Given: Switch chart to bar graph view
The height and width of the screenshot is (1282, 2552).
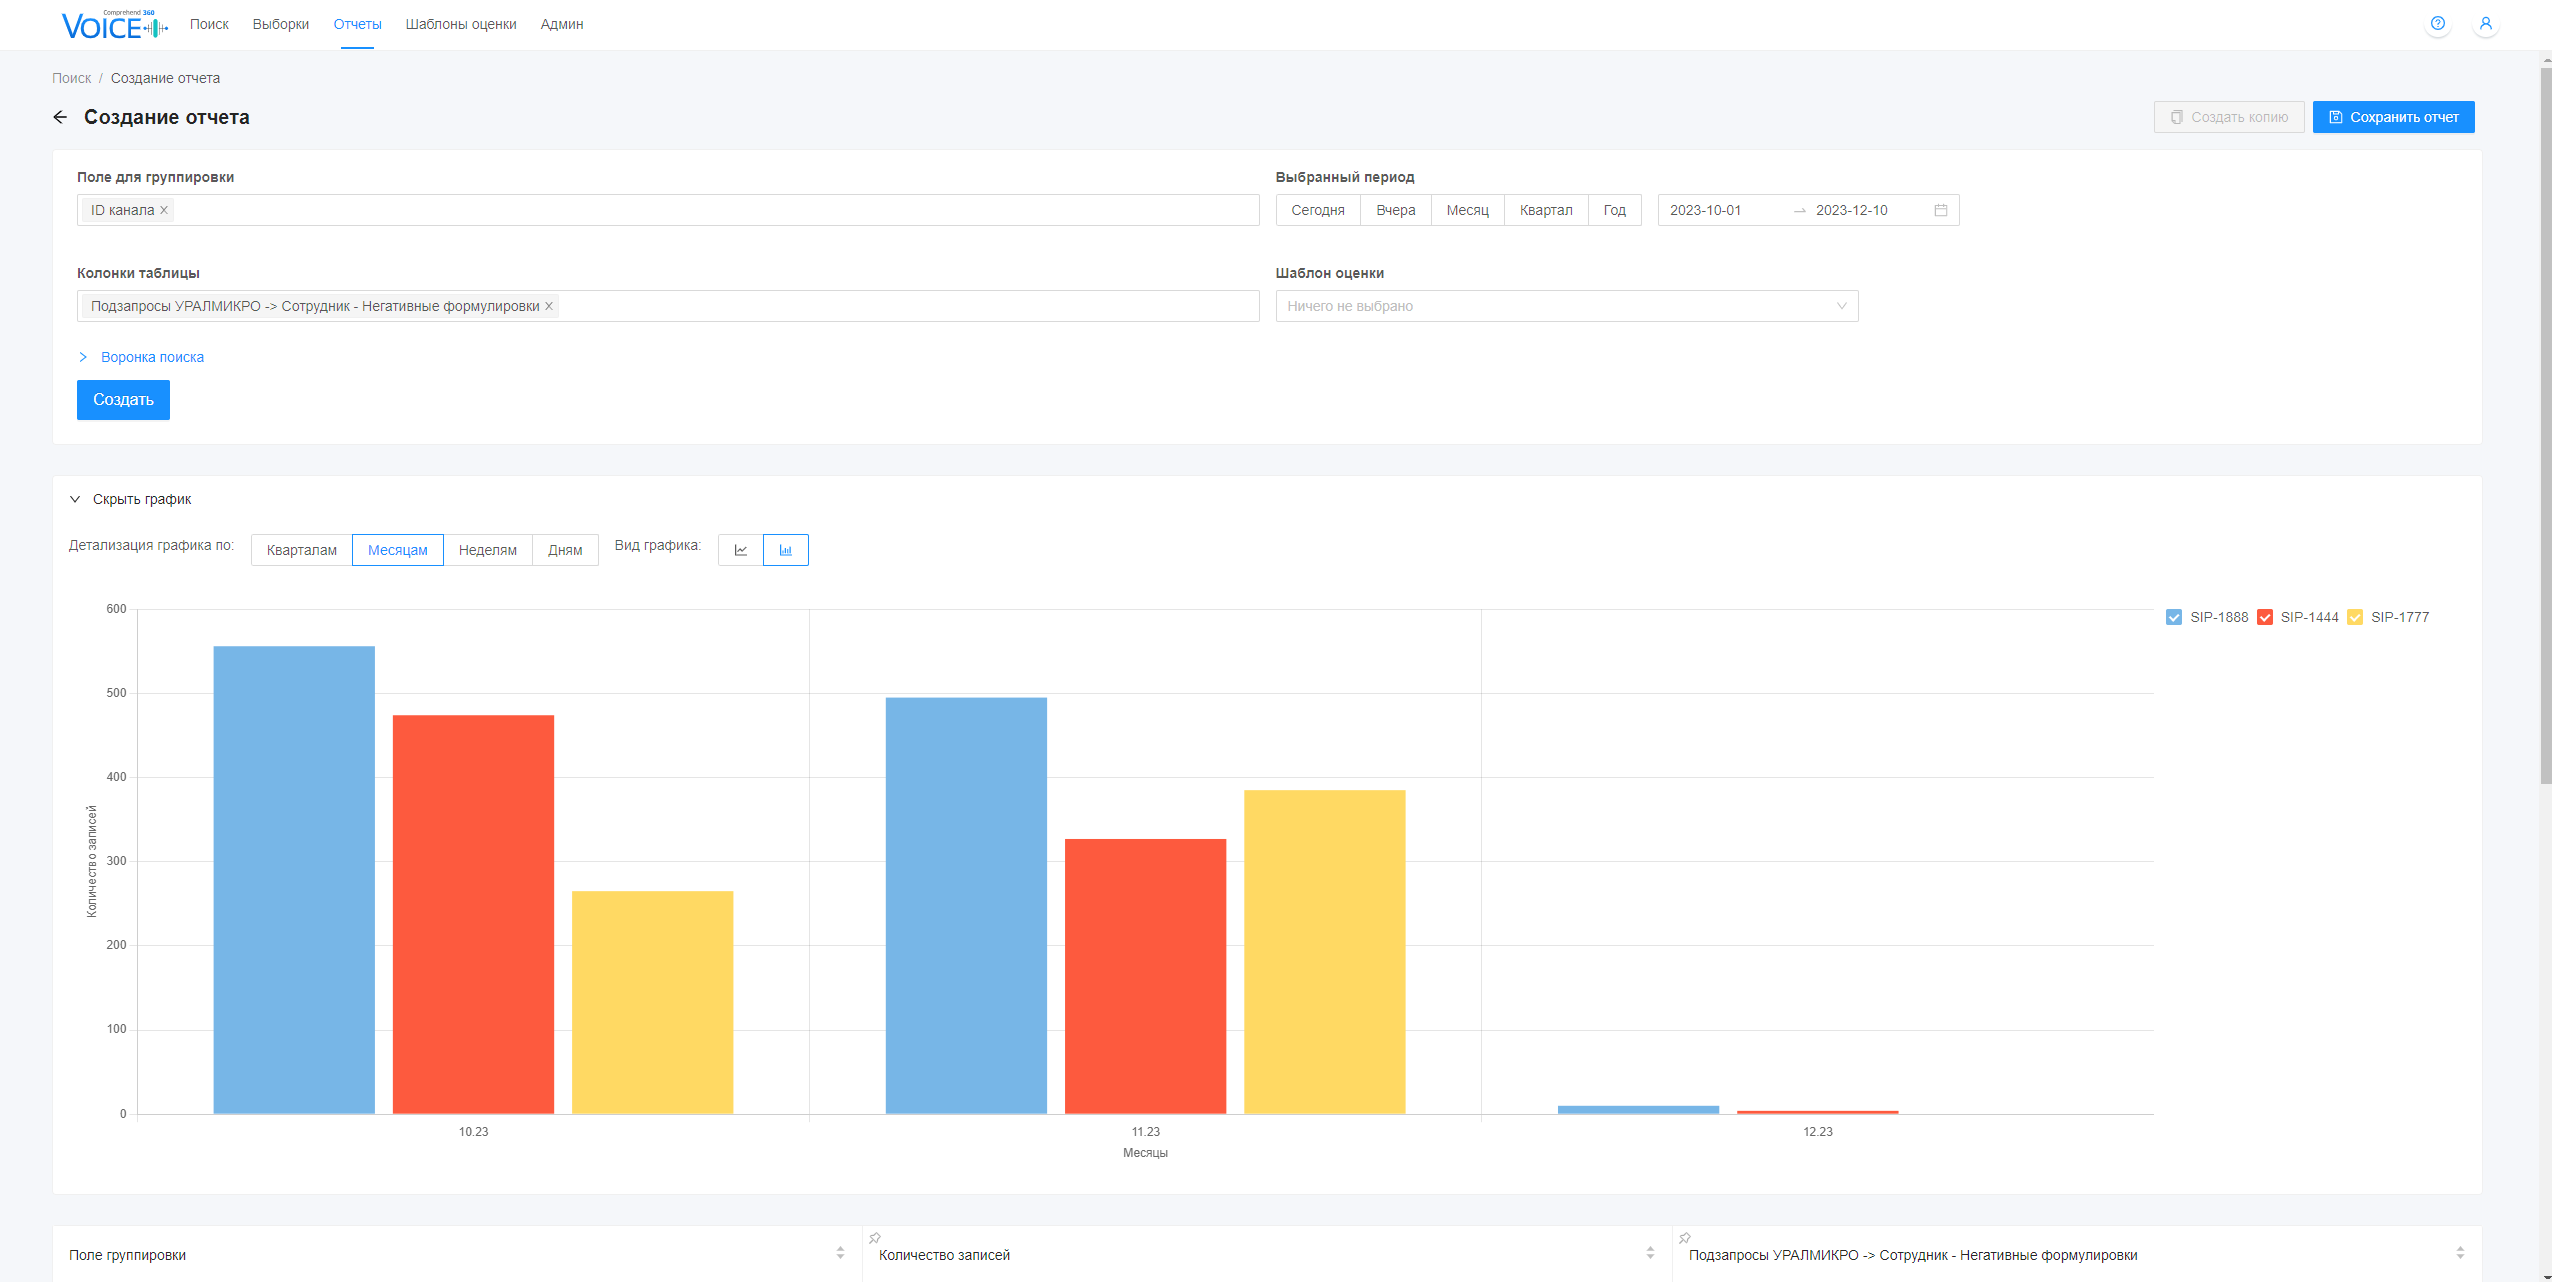Looking at the screenshot, I should 786,550.
